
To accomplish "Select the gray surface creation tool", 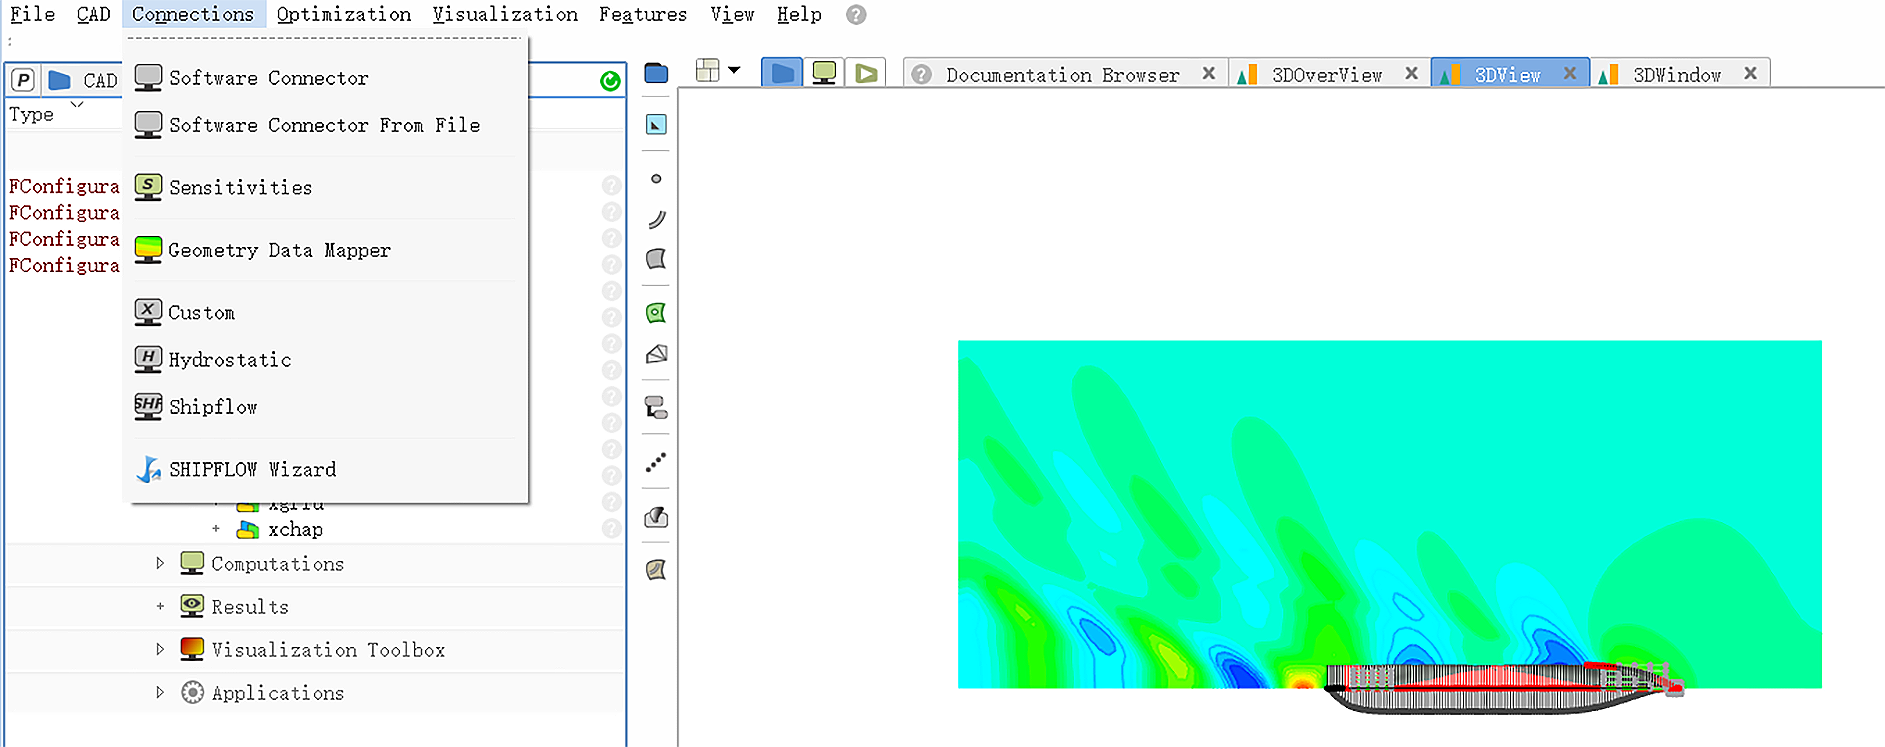I will coord(656,259).
